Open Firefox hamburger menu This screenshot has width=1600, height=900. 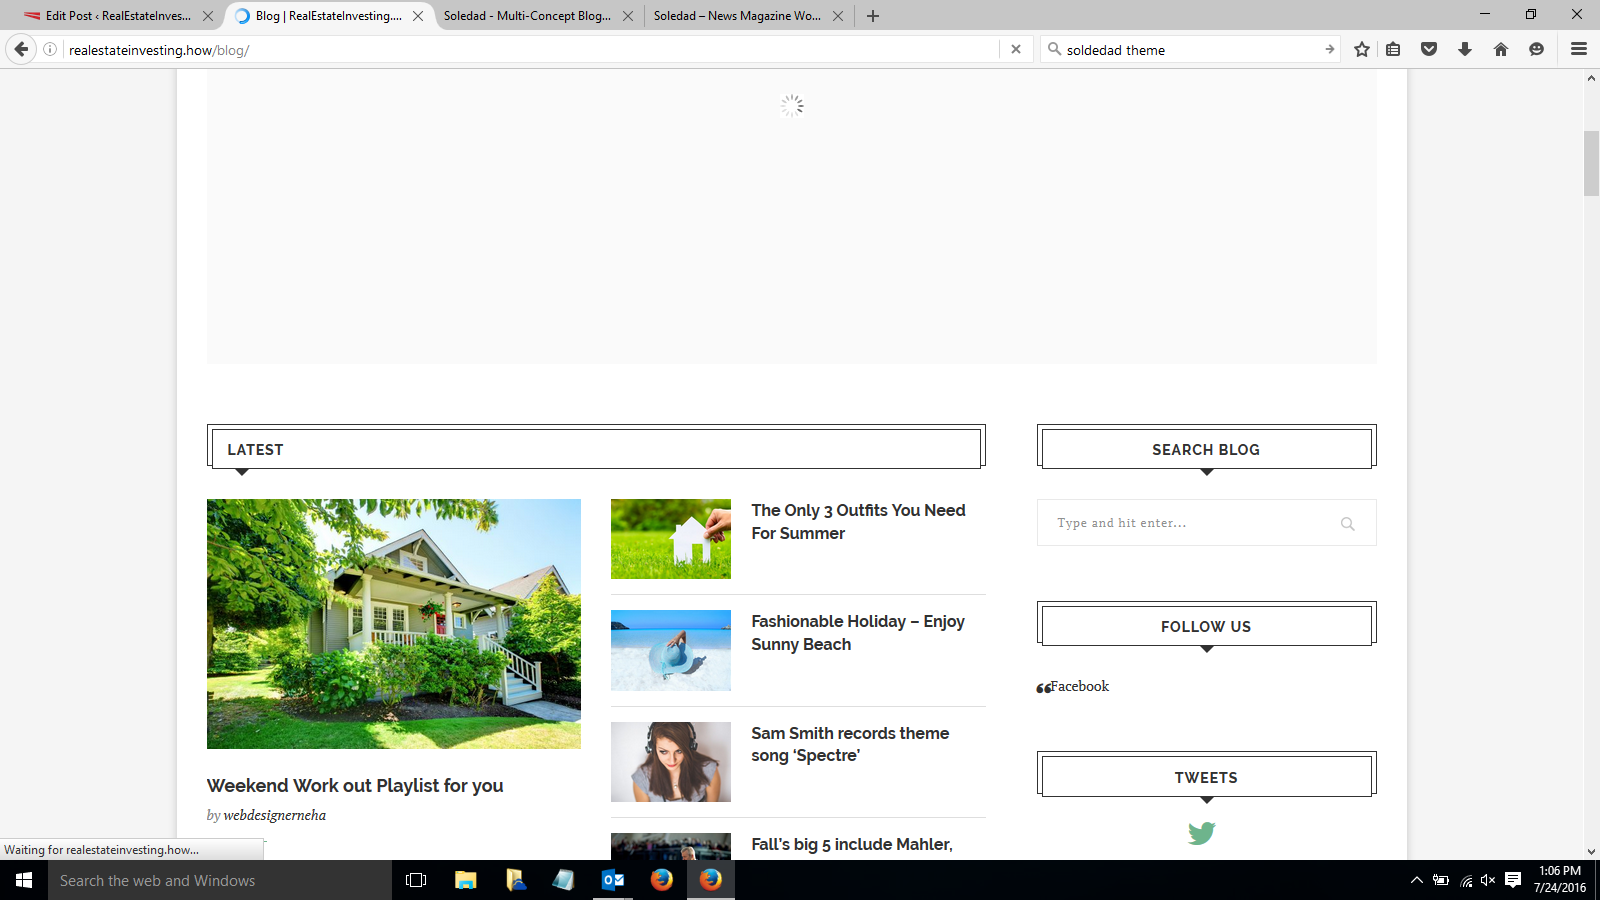(x=1579, y=49)
